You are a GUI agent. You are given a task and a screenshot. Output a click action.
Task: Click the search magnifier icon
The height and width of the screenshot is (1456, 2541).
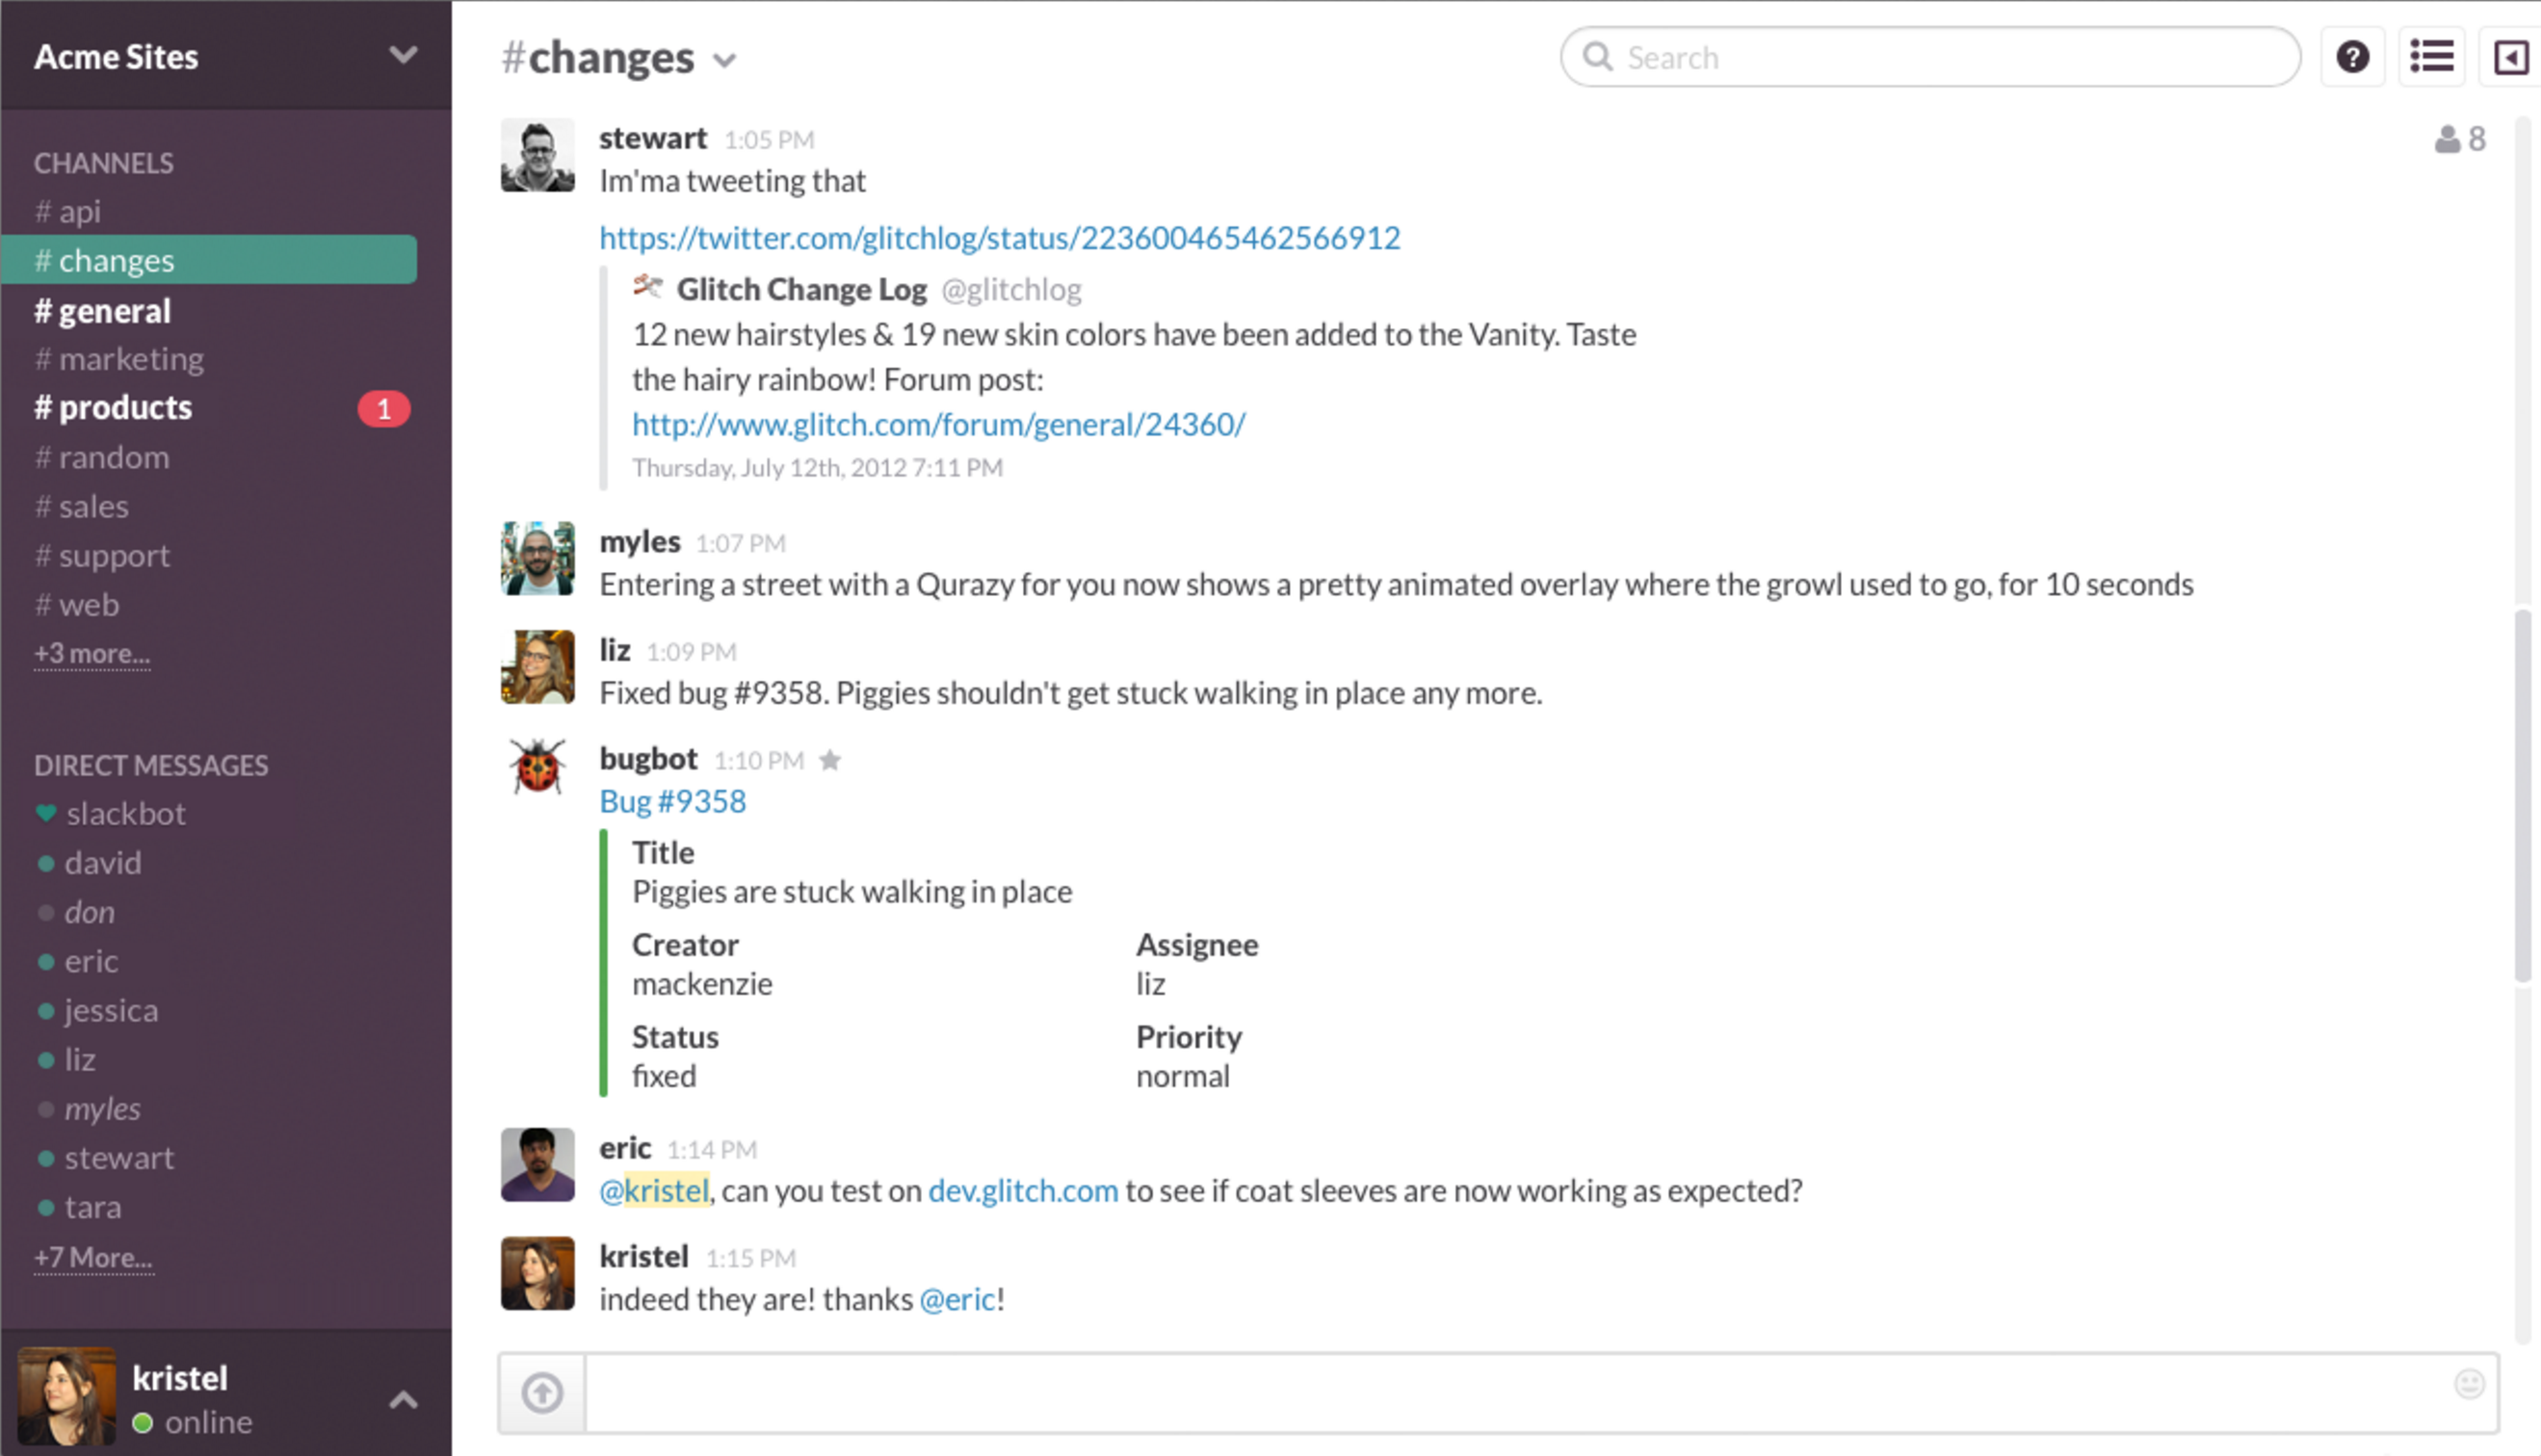[1598, 56]
